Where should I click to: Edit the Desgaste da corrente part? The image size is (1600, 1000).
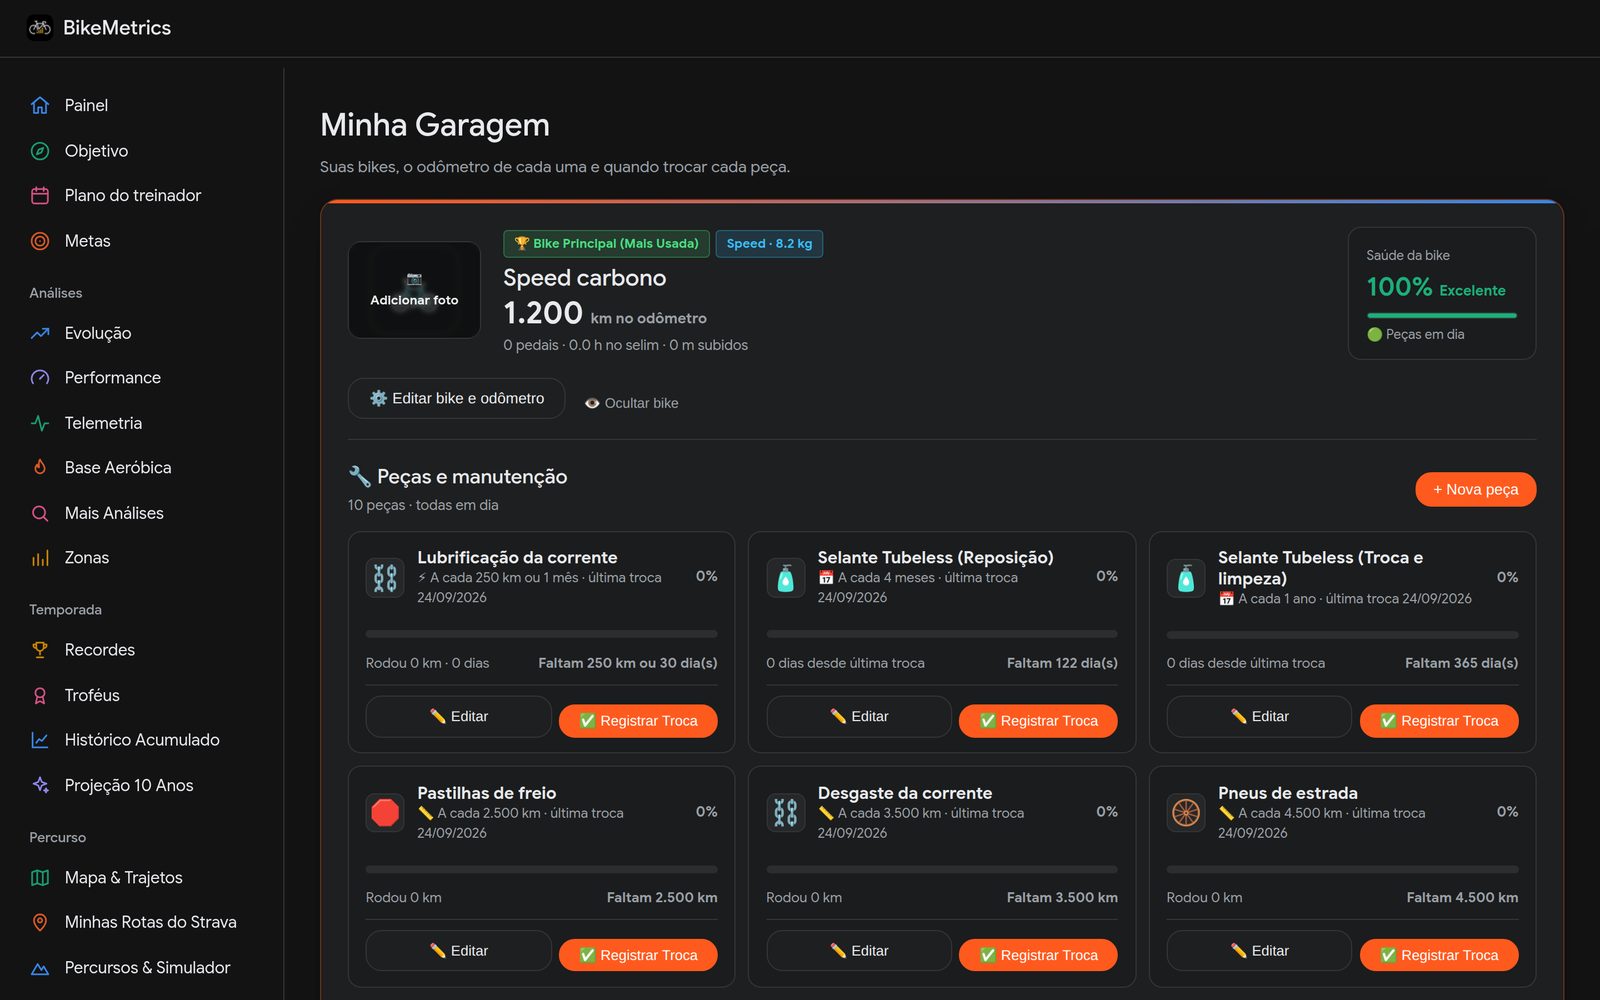(859, 951)
